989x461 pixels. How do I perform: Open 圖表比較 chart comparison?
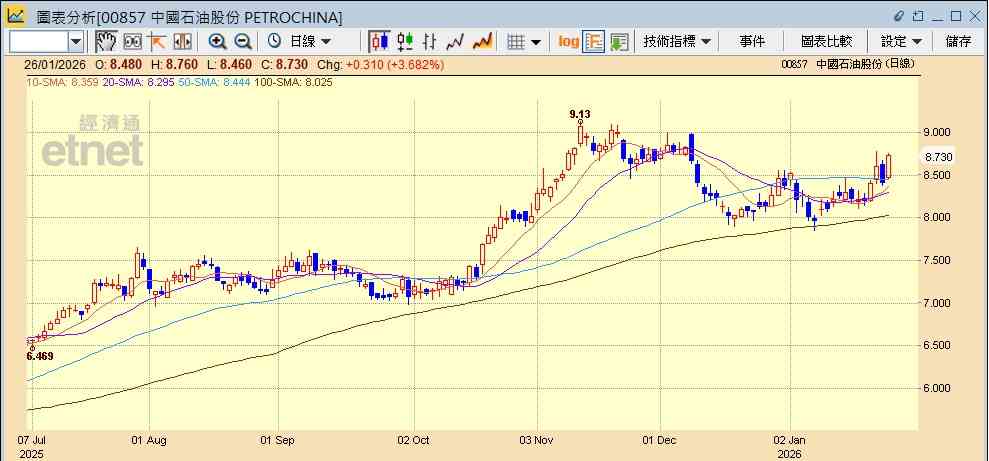point(826,42)
